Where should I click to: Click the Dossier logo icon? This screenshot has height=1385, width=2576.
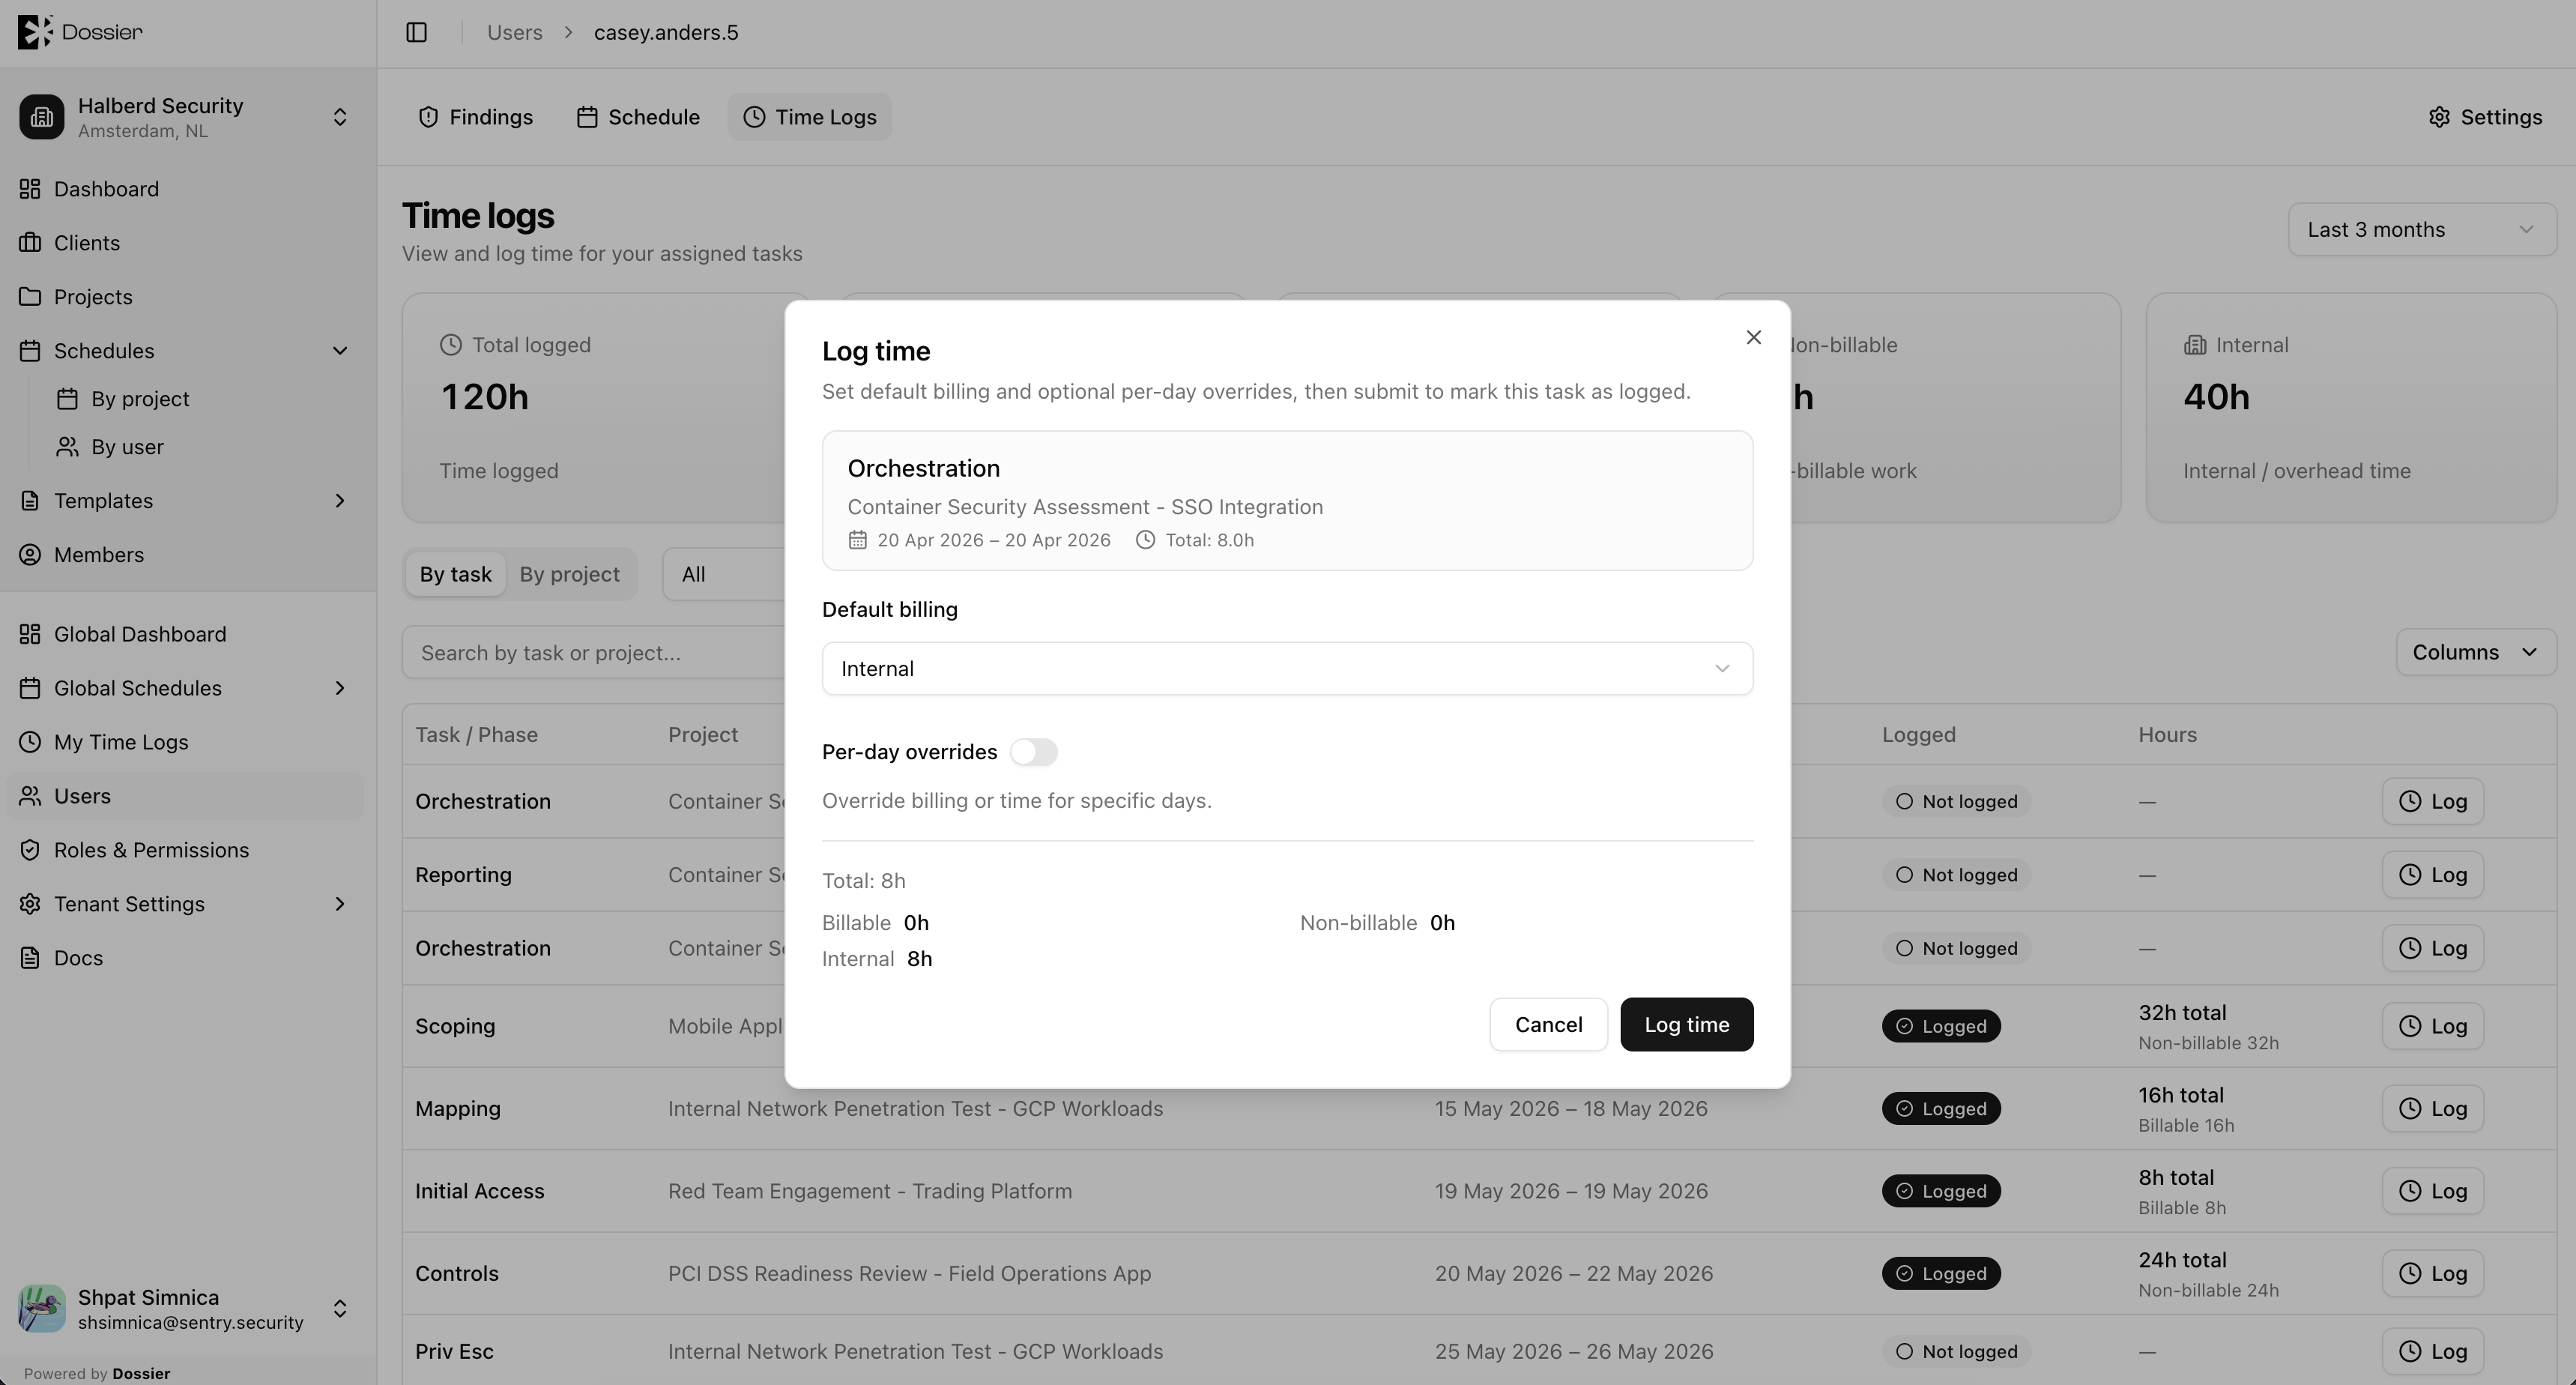coord(35,32)
